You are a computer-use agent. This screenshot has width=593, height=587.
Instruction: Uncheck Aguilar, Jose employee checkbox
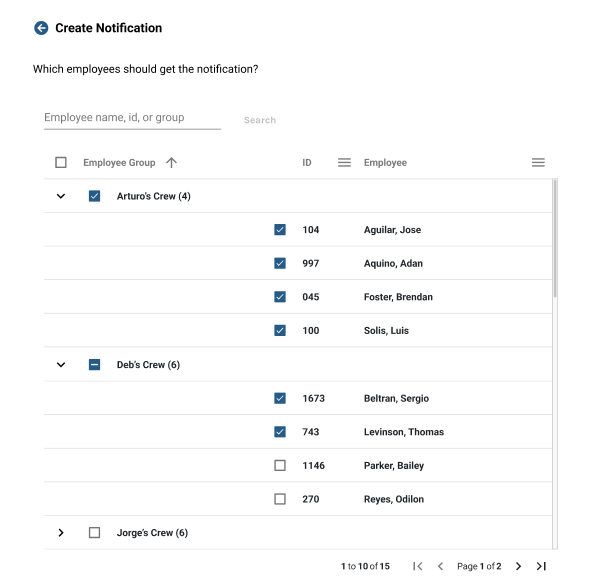click(x=280, y=230)
